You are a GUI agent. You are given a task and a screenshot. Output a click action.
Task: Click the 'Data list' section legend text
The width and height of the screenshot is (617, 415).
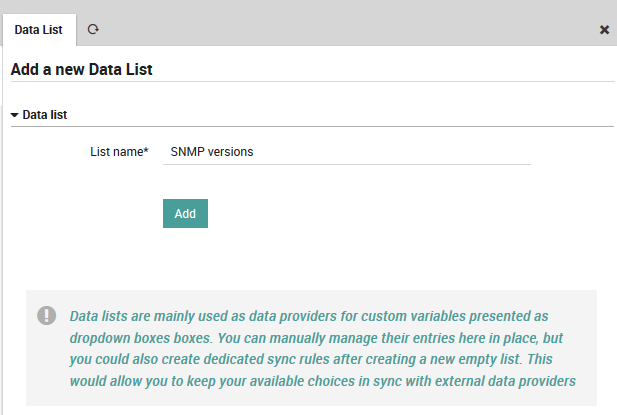(x=44, y=115)
